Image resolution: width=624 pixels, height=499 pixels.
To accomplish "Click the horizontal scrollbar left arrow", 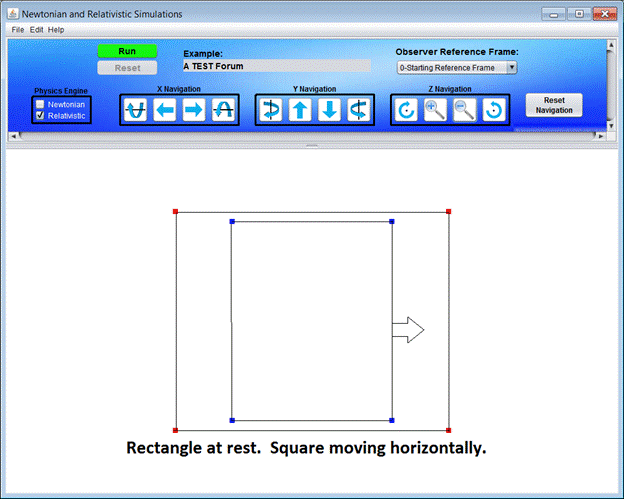I will [x=13, y=136].
